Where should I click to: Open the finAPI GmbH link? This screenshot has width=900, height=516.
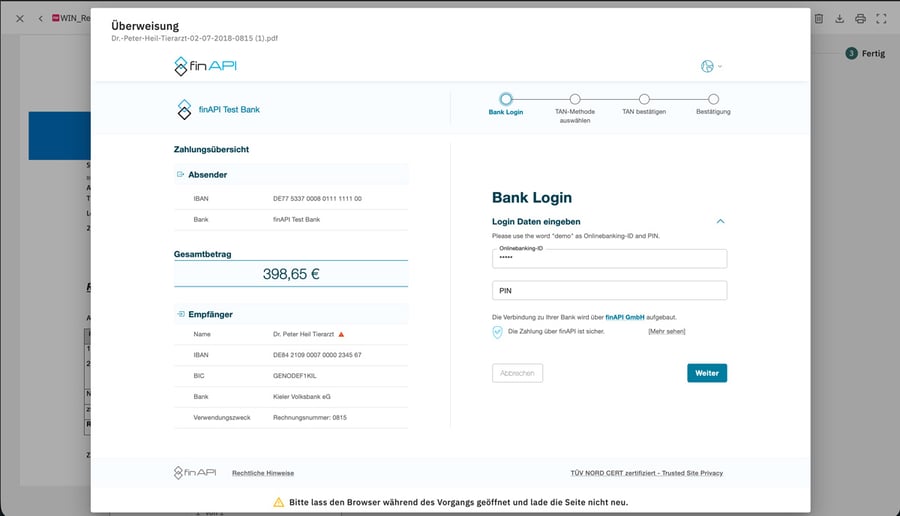(x=624, y=317)
